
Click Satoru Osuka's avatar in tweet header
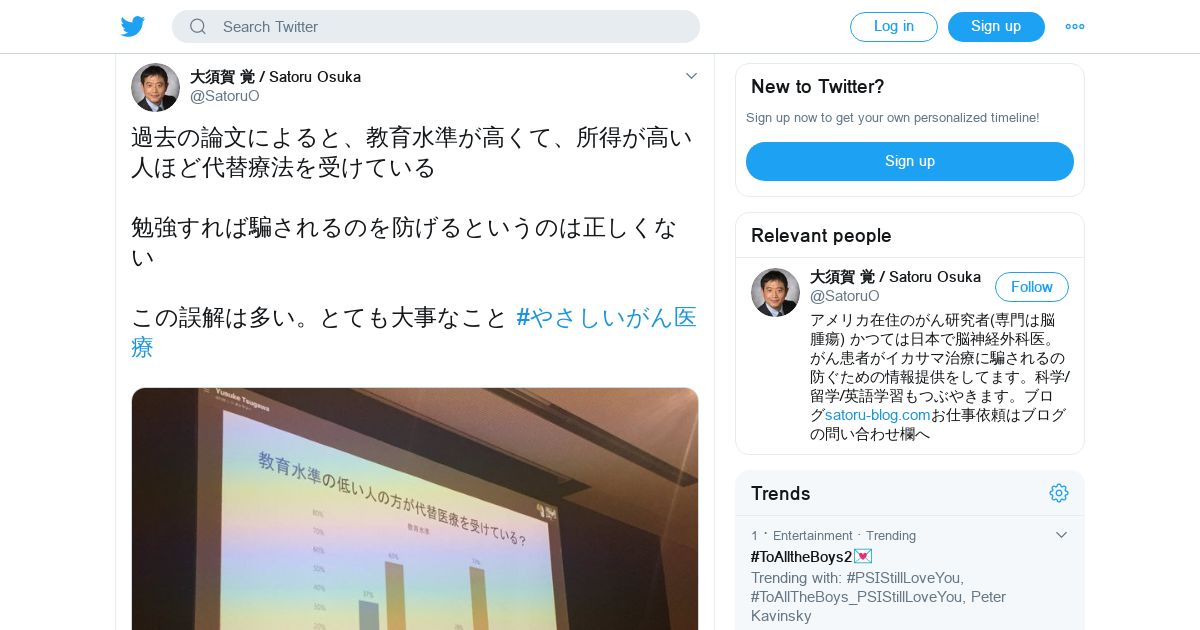[x=155, y=87]
